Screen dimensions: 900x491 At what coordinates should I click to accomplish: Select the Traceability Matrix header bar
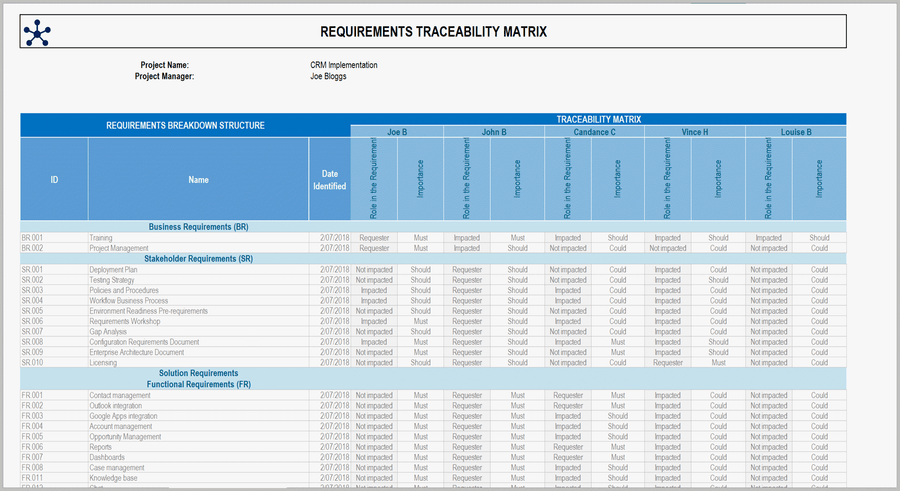click(598, 119)
